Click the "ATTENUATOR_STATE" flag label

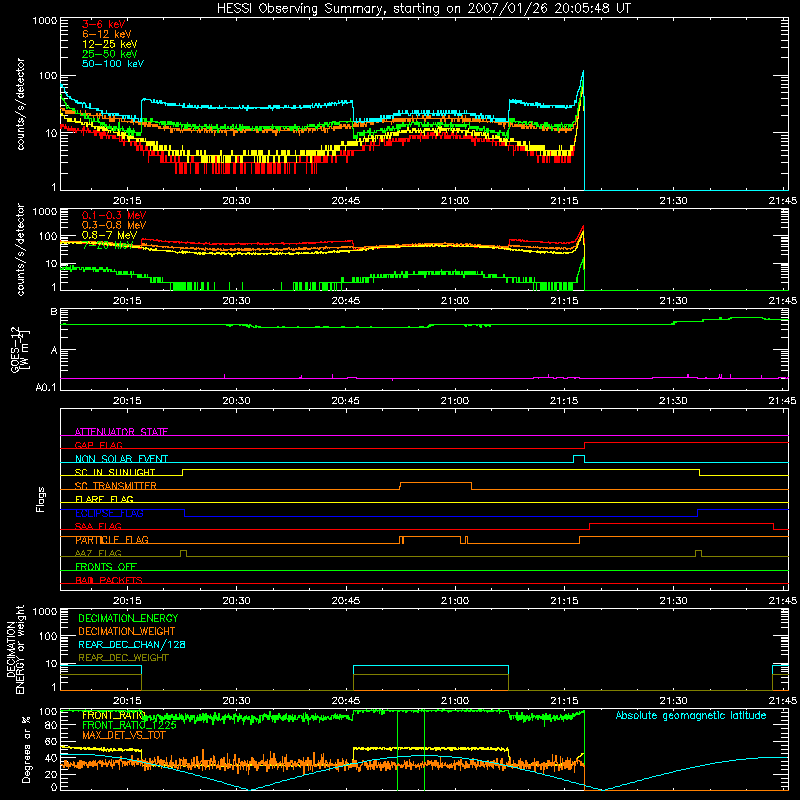tap(121, 432)
